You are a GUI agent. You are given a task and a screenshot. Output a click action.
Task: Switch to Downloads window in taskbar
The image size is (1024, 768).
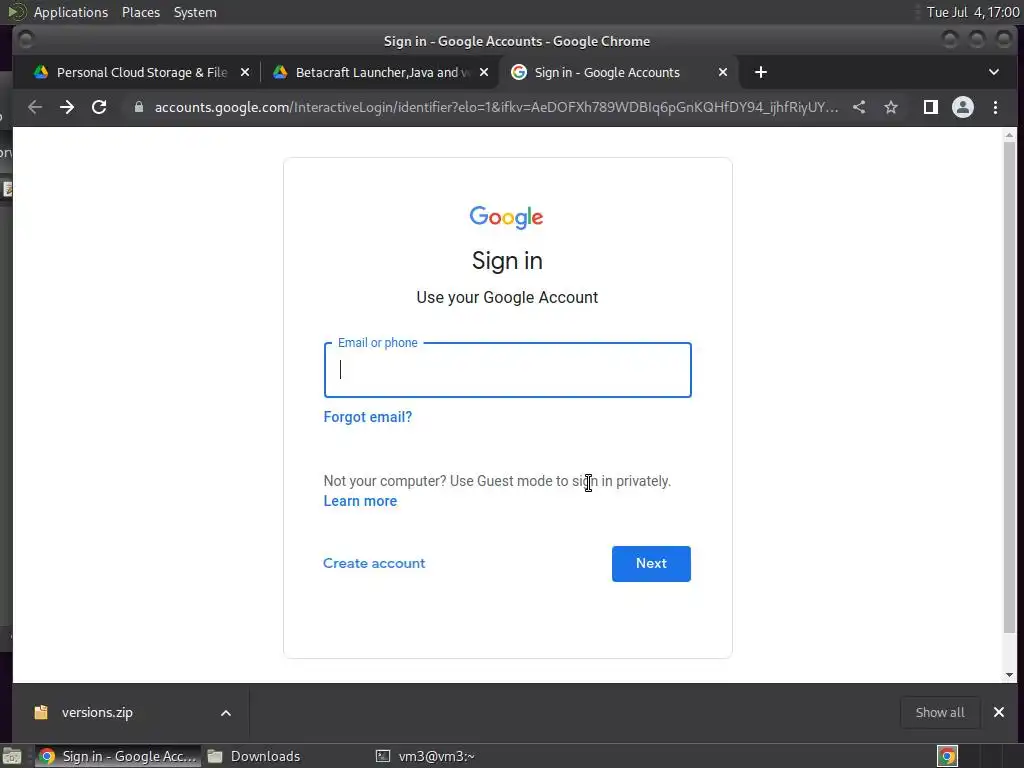coord(253,756)
